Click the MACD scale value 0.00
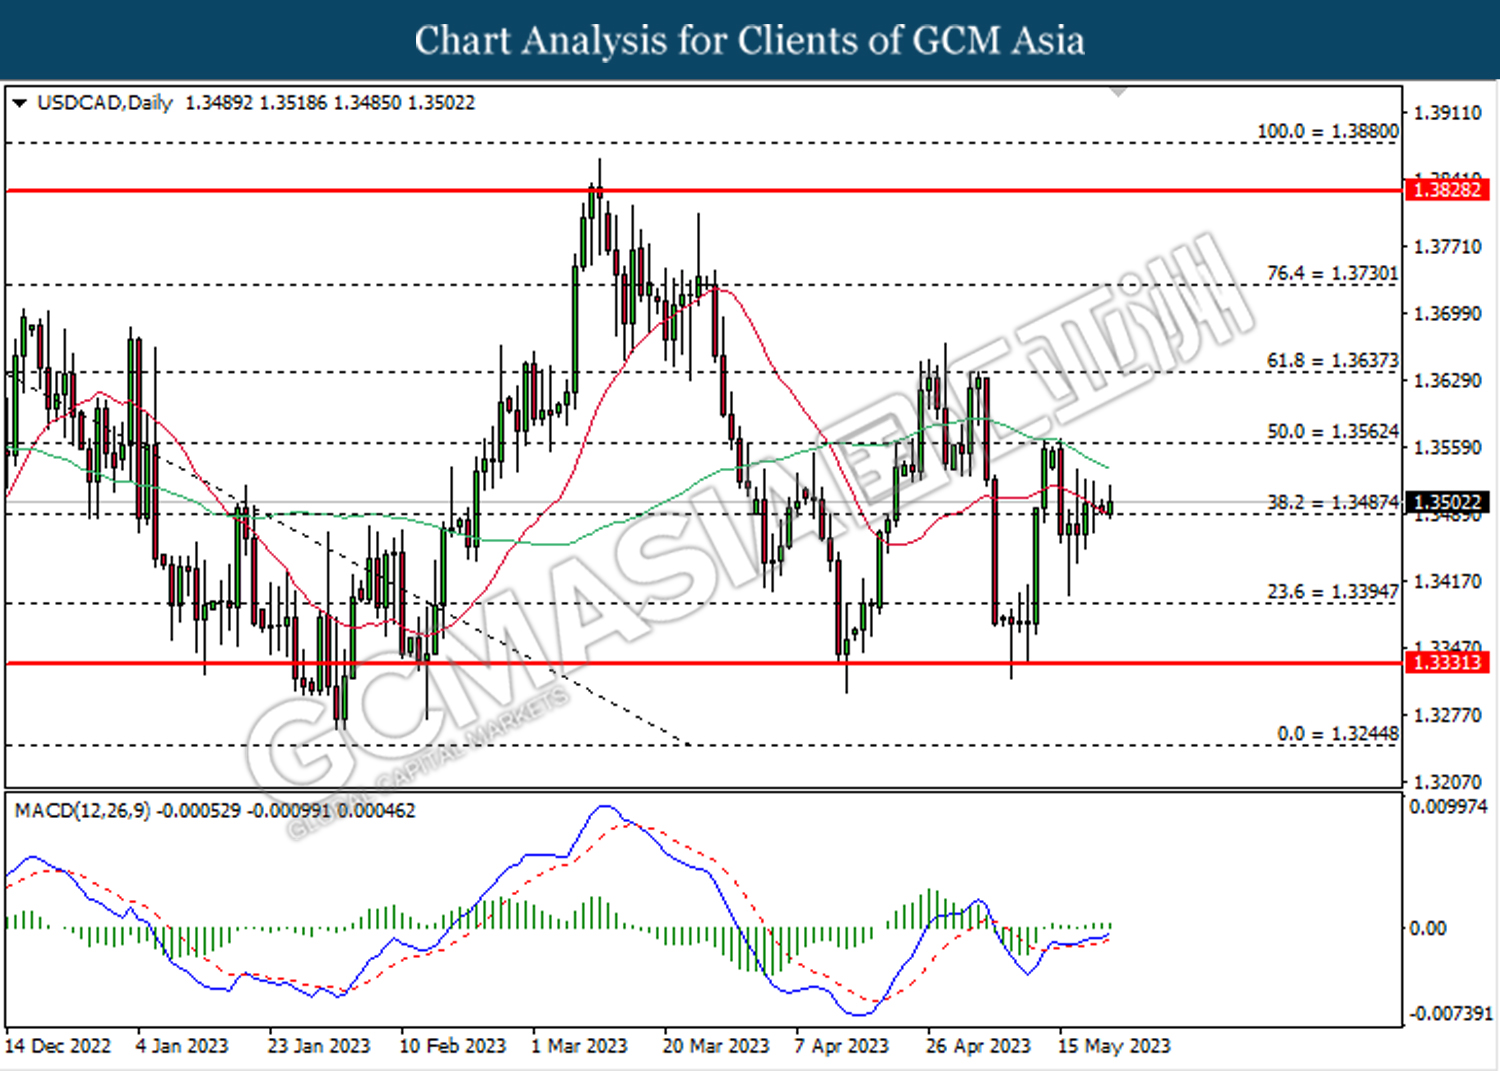Image resolution: width=1500 pixels, height=1071 pixels. (1427, 928)
